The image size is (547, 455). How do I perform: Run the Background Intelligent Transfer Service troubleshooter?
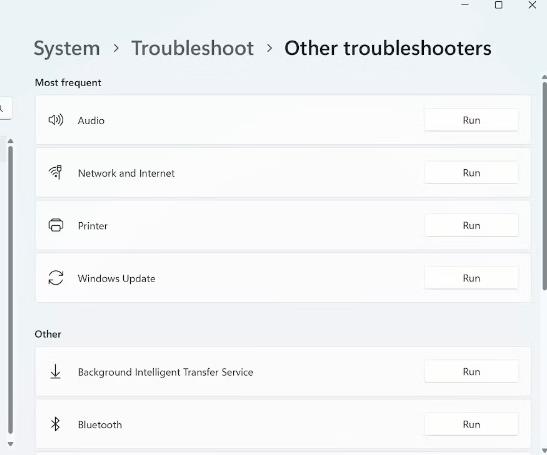point(471,372)
